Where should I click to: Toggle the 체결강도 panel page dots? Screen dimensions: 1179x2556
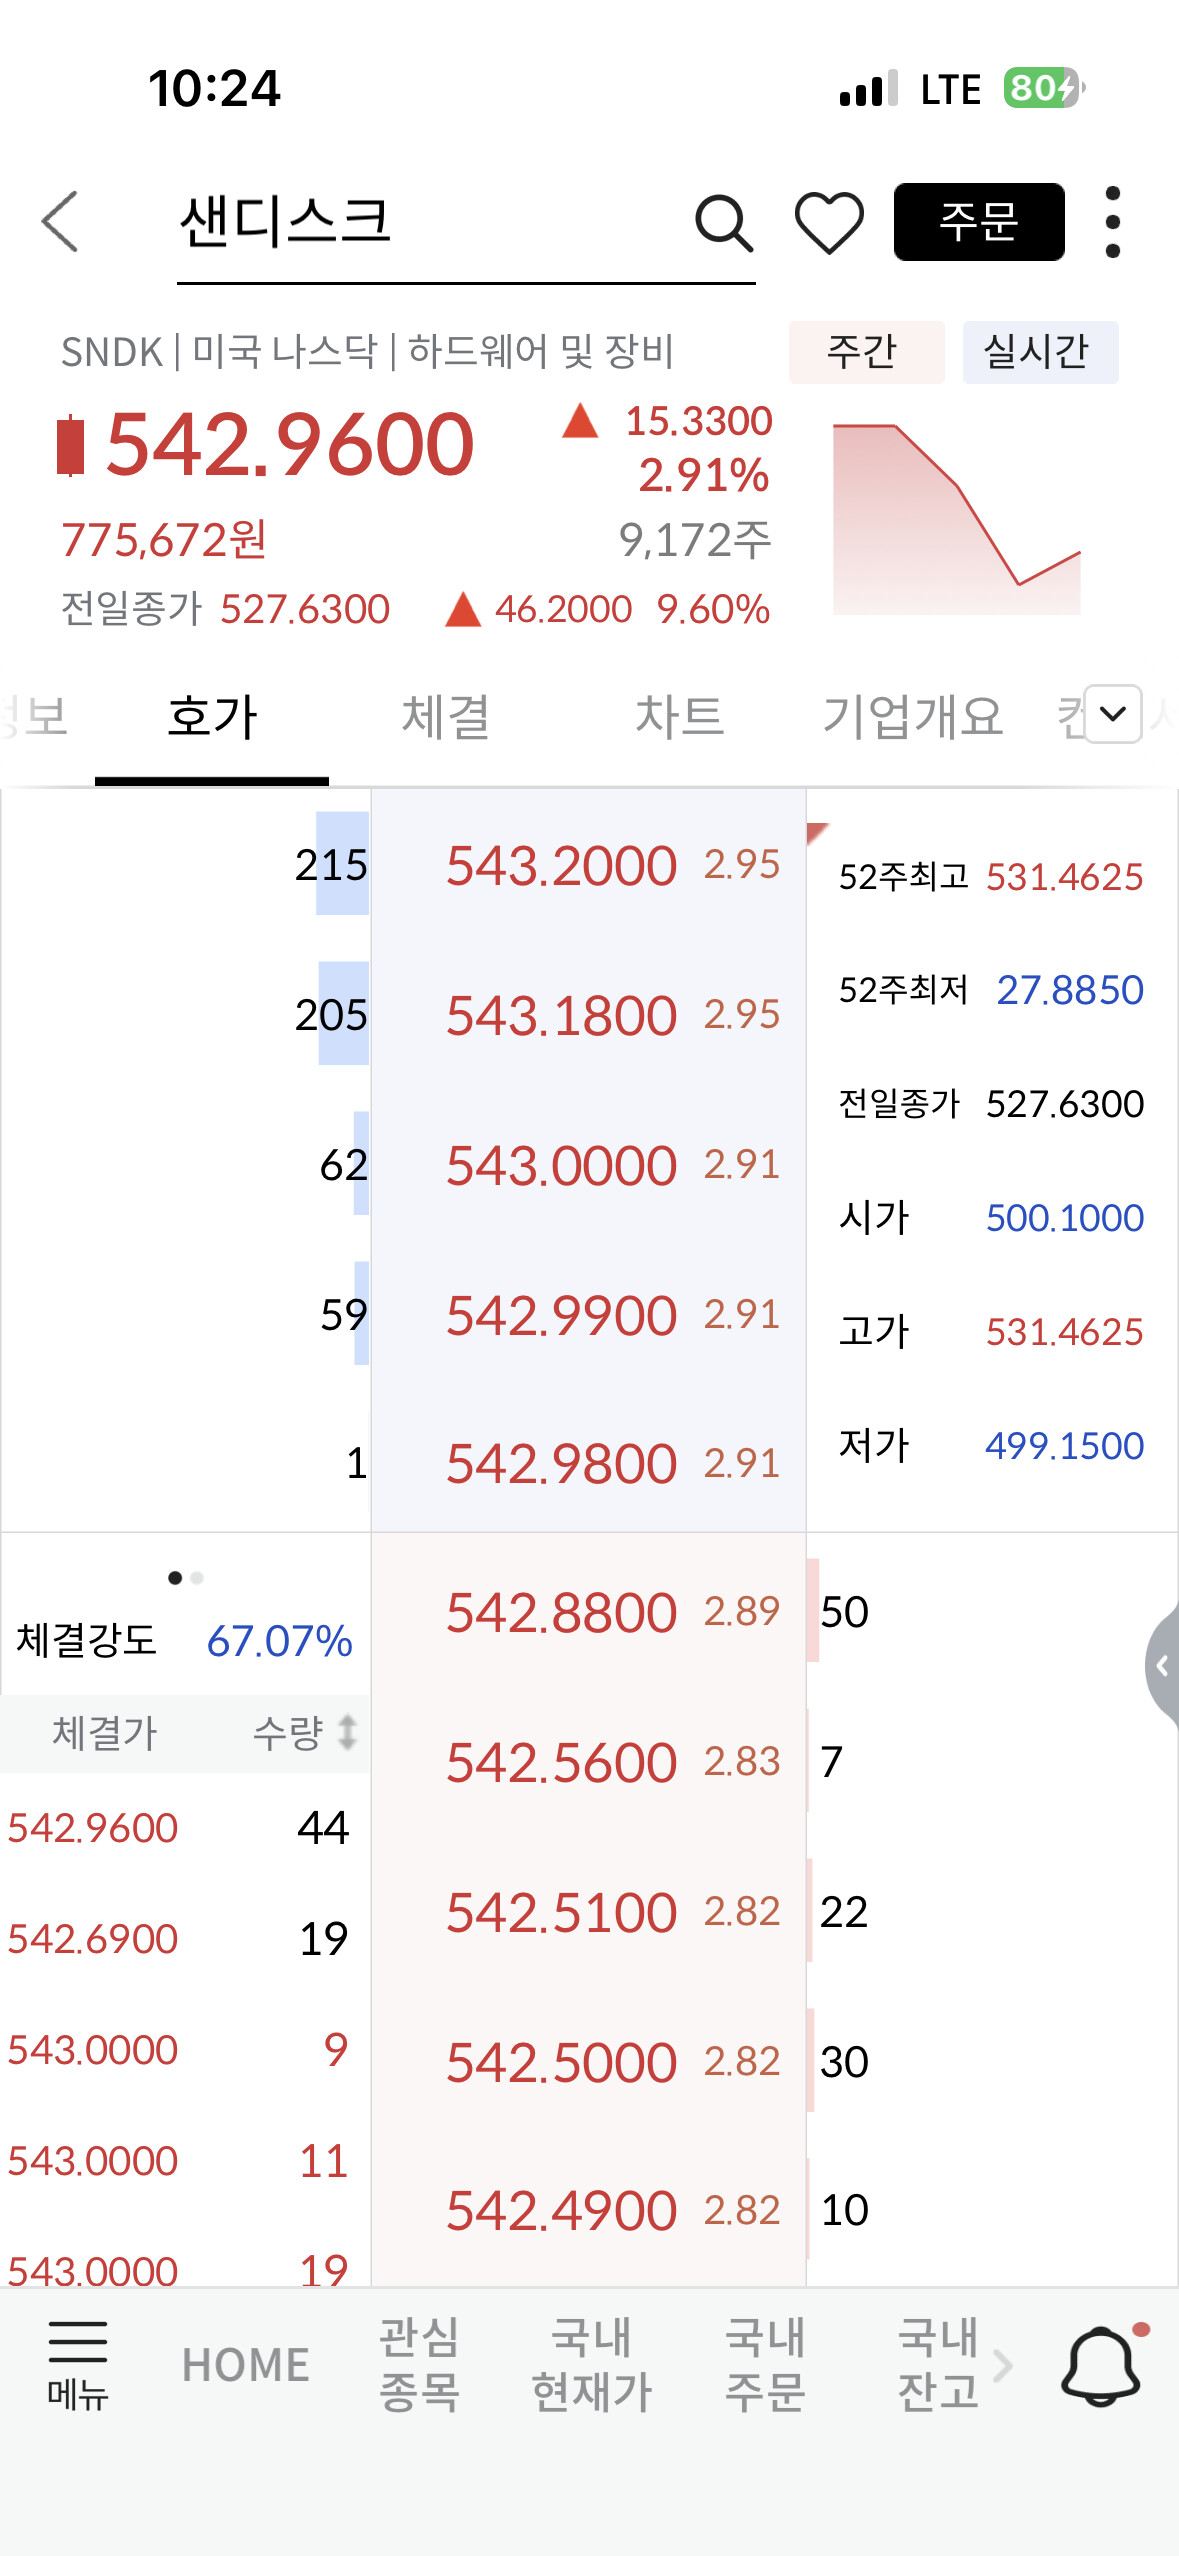186,1578
